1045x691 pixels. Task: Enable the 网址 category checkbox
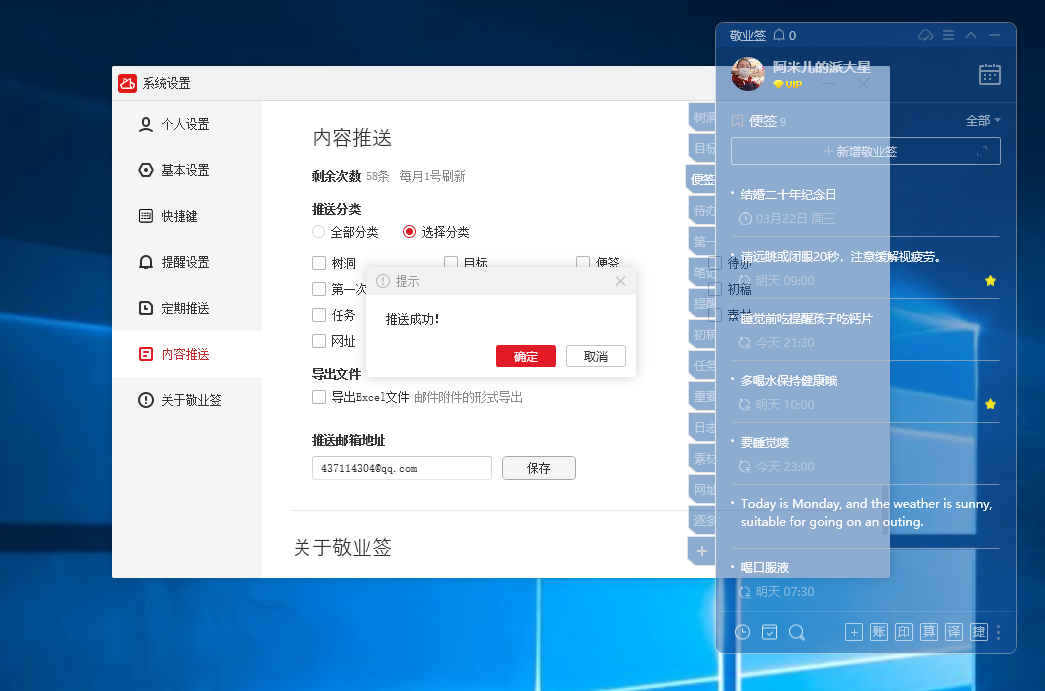click(x=319, y=341)
